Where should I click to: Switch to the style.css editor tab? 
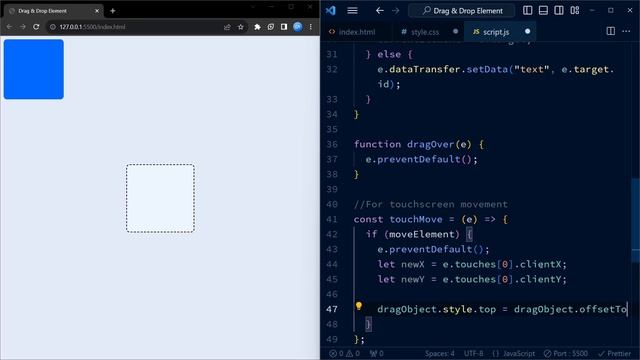point(425,31)
